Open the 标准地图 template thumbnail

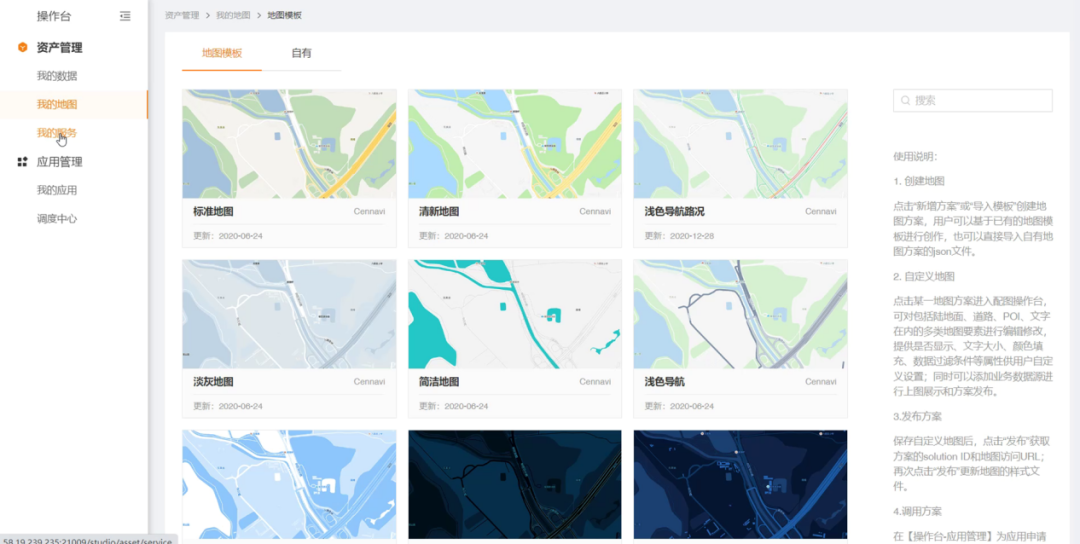click(x=289, y=144)
